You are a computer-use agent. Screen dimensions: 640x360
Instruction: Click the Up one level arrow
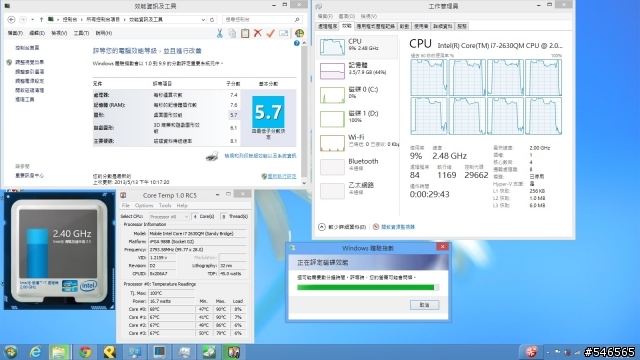click(x=41, y=20)
